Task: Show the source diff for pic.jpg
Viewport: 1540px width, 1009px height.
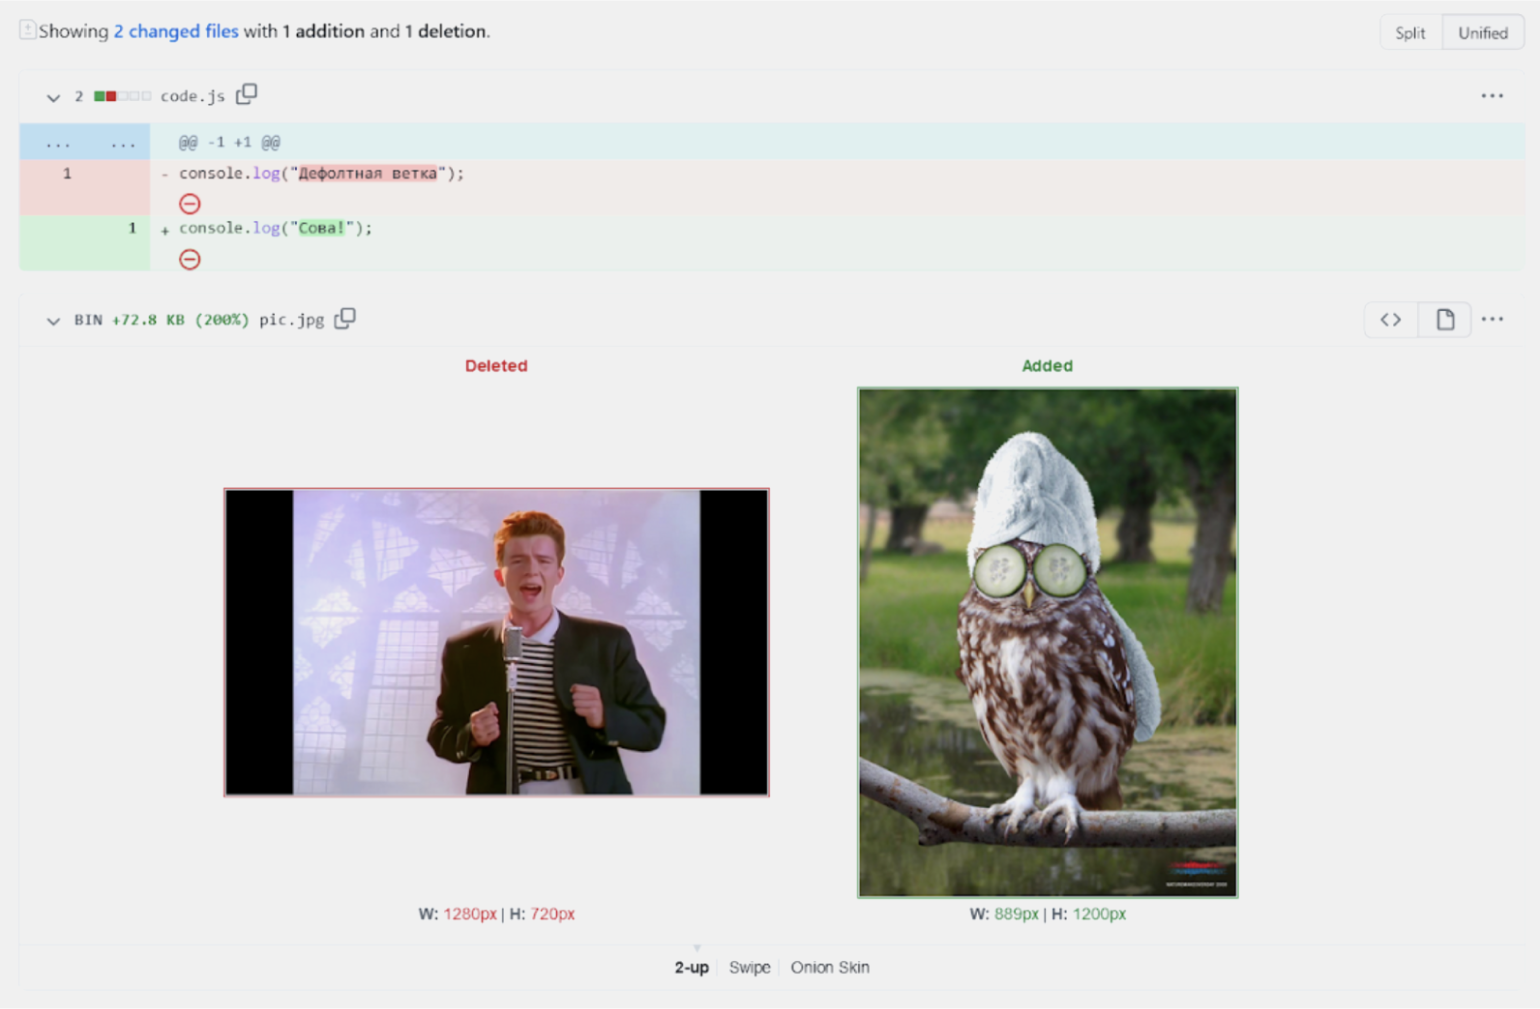Action: (1390, 320)
